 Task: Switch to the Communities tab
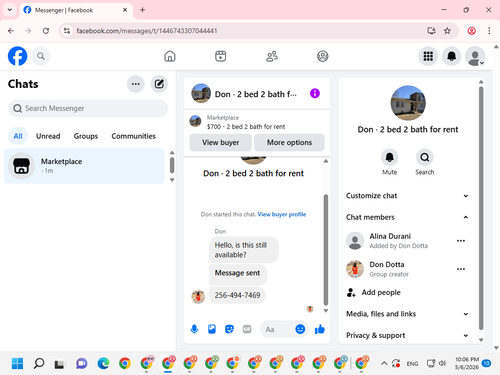click(x=133, y=136)
